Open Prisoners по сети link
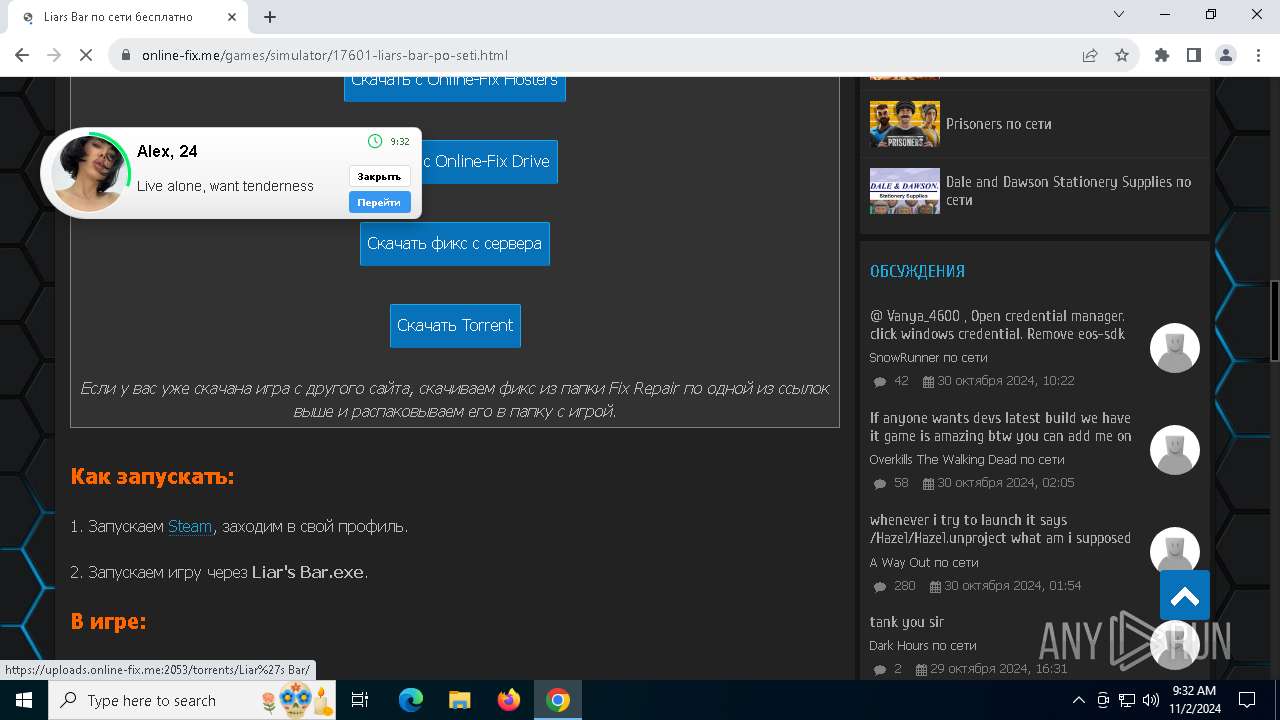The height and width of the screenshot is (720, 1280). click(x=998, y=124)
